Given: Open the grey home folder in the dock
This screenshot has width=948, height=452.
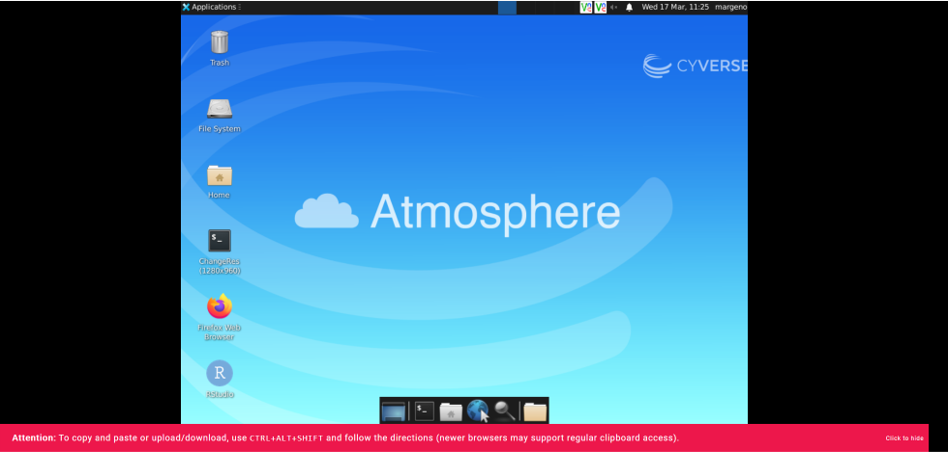Looking at the screenshot, I should click(450, 412).
